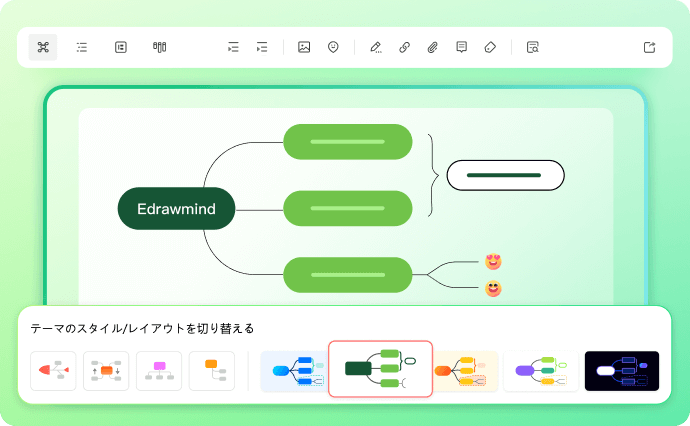The image size is (690, 426).
Task: Switch to the outline list view icon
Action: click(x=82, y=47)
